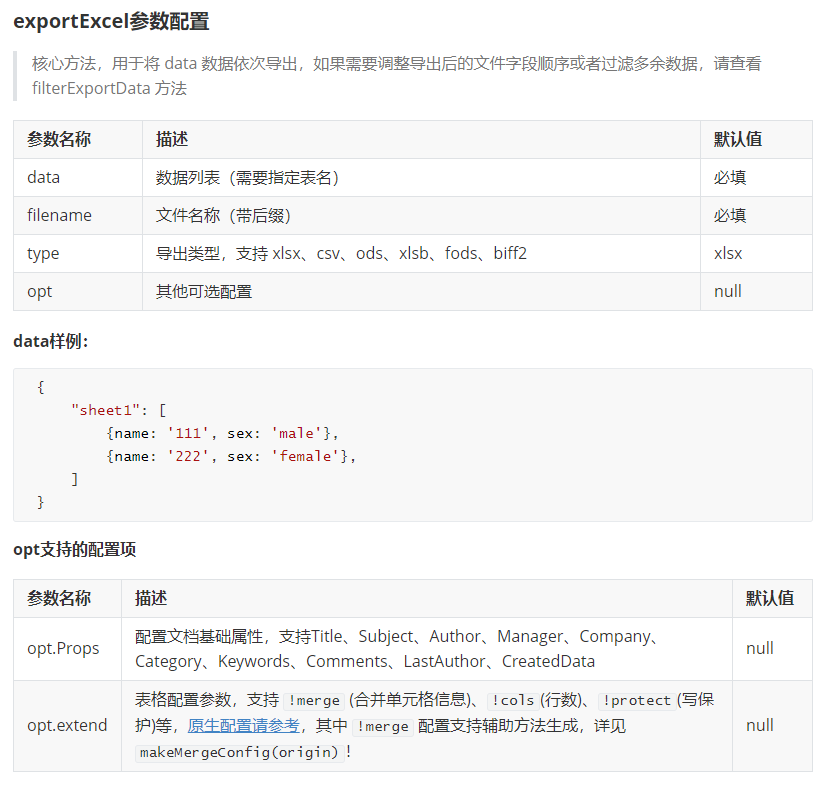Click the 文件名称（带后缀）description cell

pyautogui.click(x=224, y=216)
